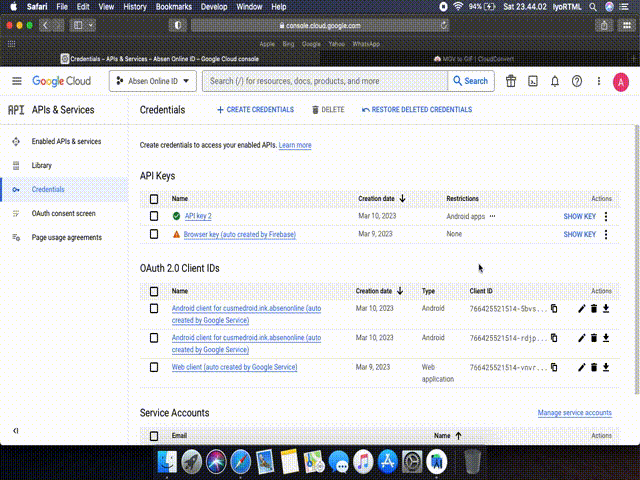This screenshot has height=480, width=640.
Task: Click the Free trial gift icon
Action: [x=511, y=81]
